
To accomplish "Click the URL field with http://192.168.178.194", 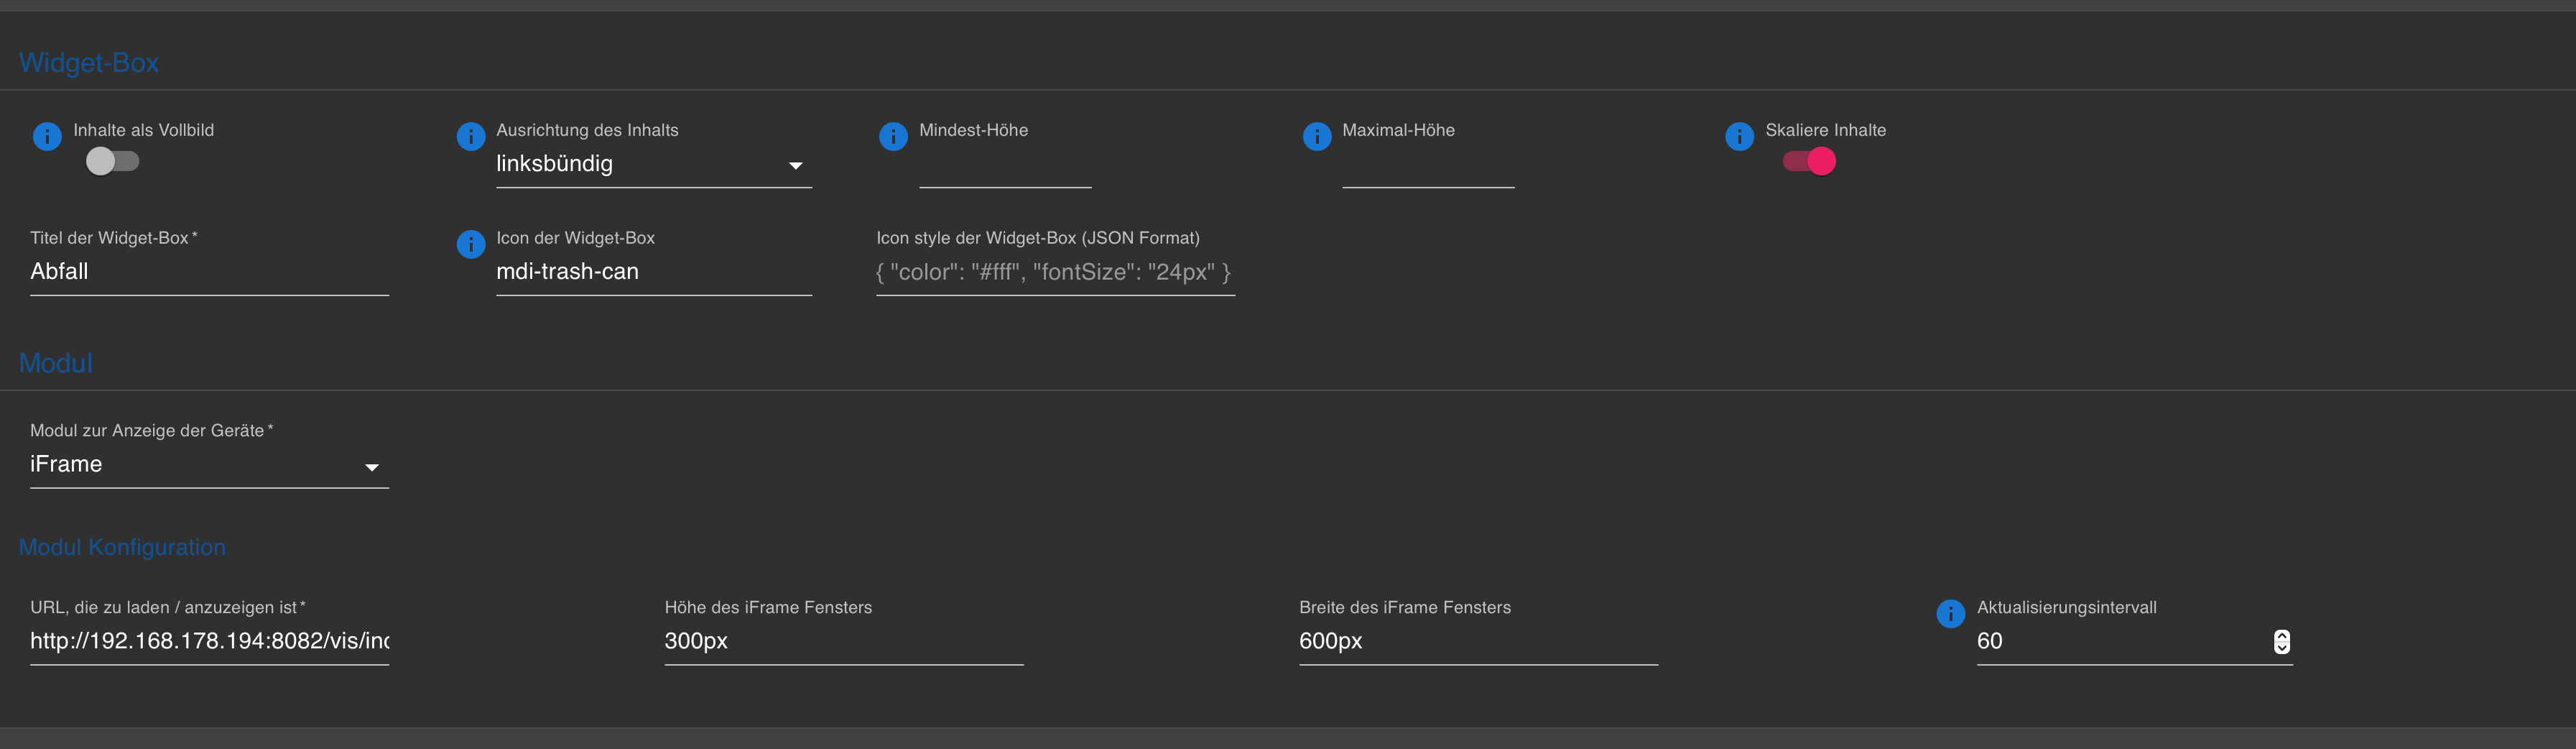I will point(209,641).
